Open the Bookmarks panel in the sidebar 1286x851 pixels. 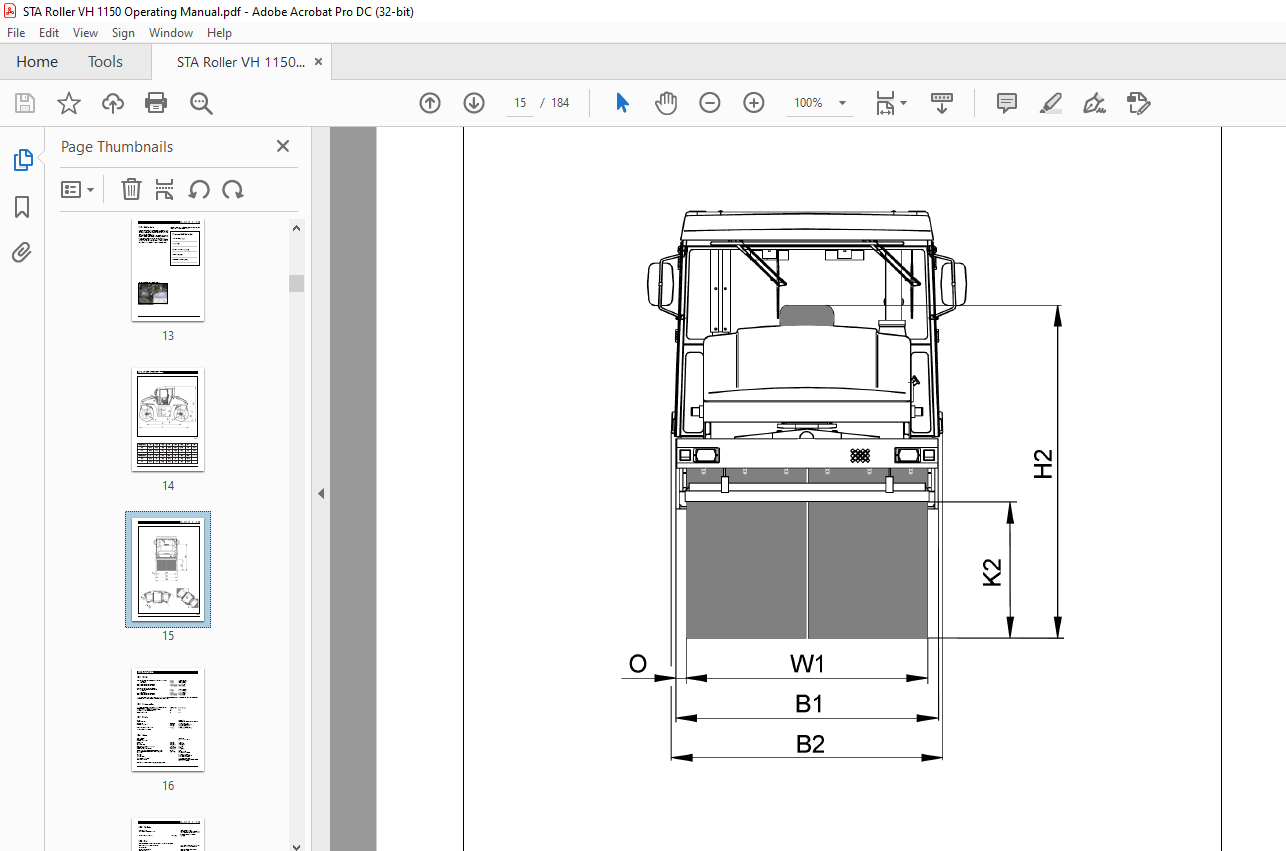coord(22,207)
